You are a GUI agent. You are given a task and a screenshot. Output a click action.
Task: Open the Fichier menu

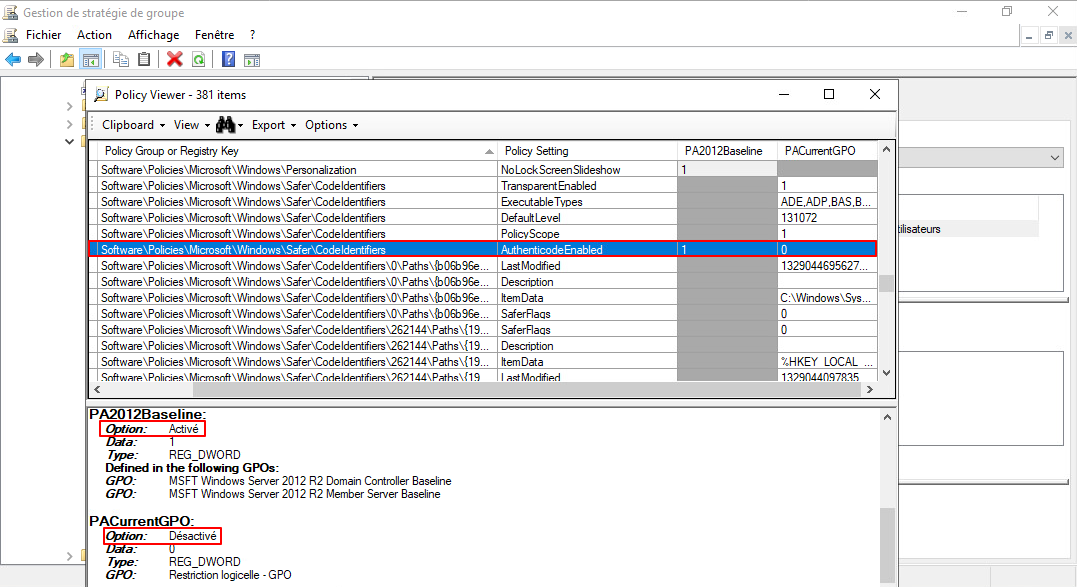click(43, 34)
